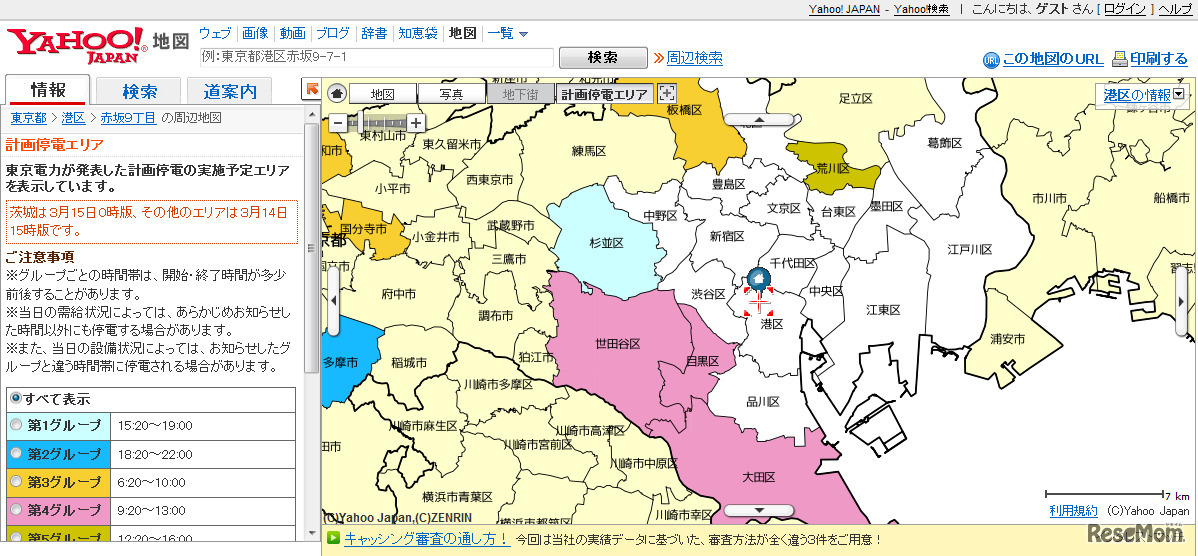Click the side panel scrollbar up arrow

tap(311, 113)
